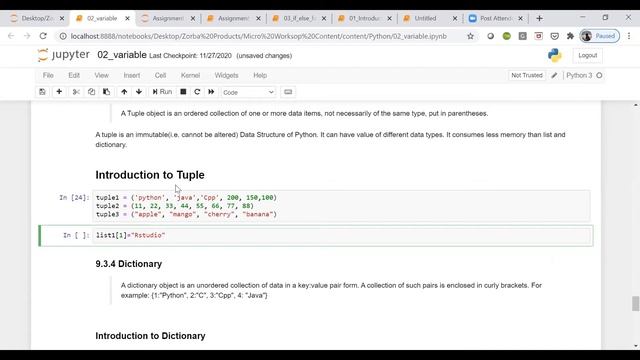Click the list1[1]="Rstudio" code cell
Viewport: 640px width, 360px height.
point(341,236)
